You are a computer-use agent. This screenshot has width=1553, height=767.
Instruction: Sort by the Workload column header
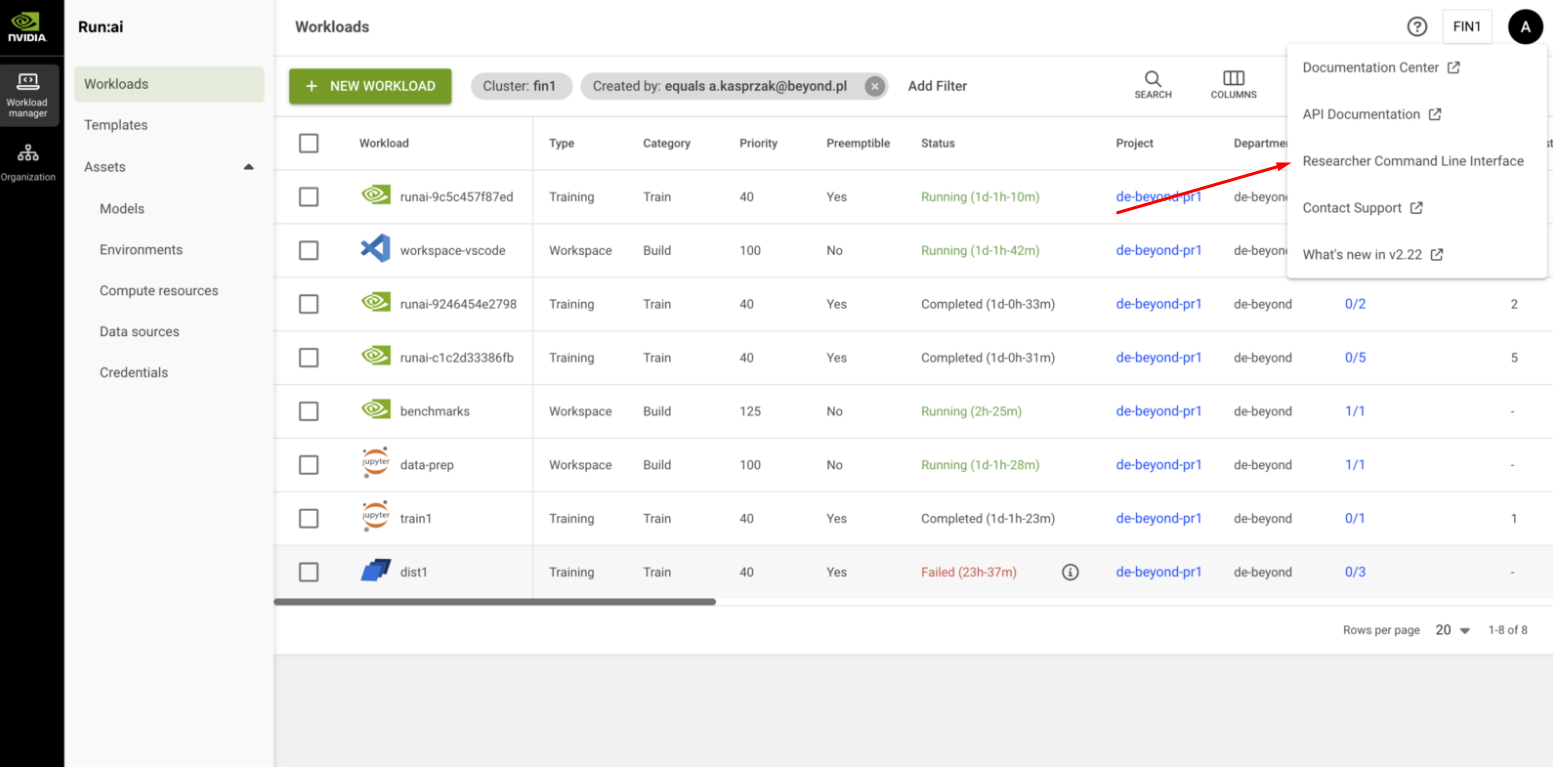coord(384,143)
